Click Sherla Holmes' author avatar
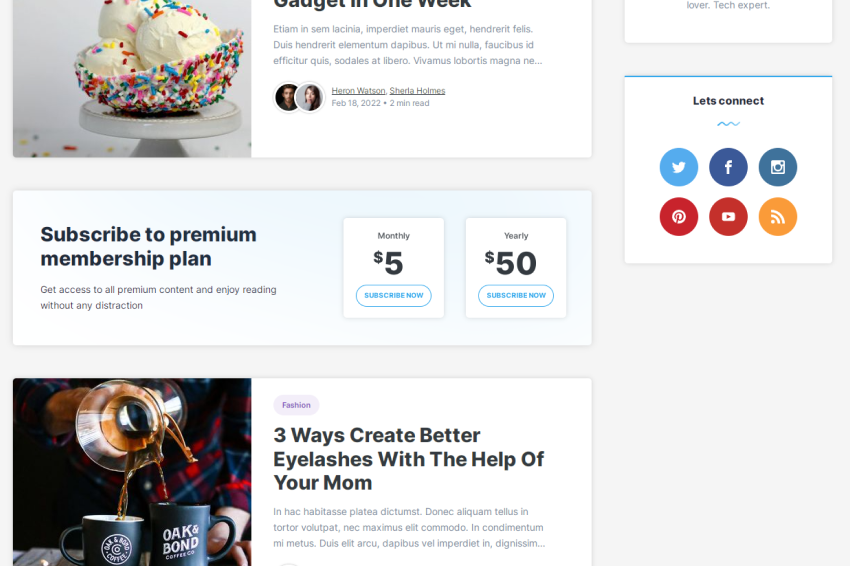The height and width of the screenshot is (566, 850). pos(310,98)
